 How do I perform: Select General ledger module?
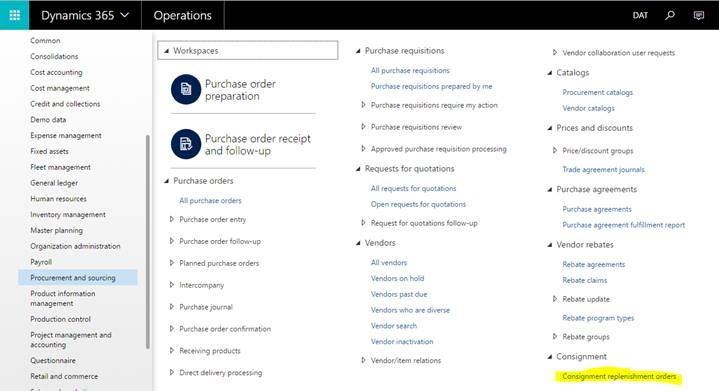coord(54,183)
